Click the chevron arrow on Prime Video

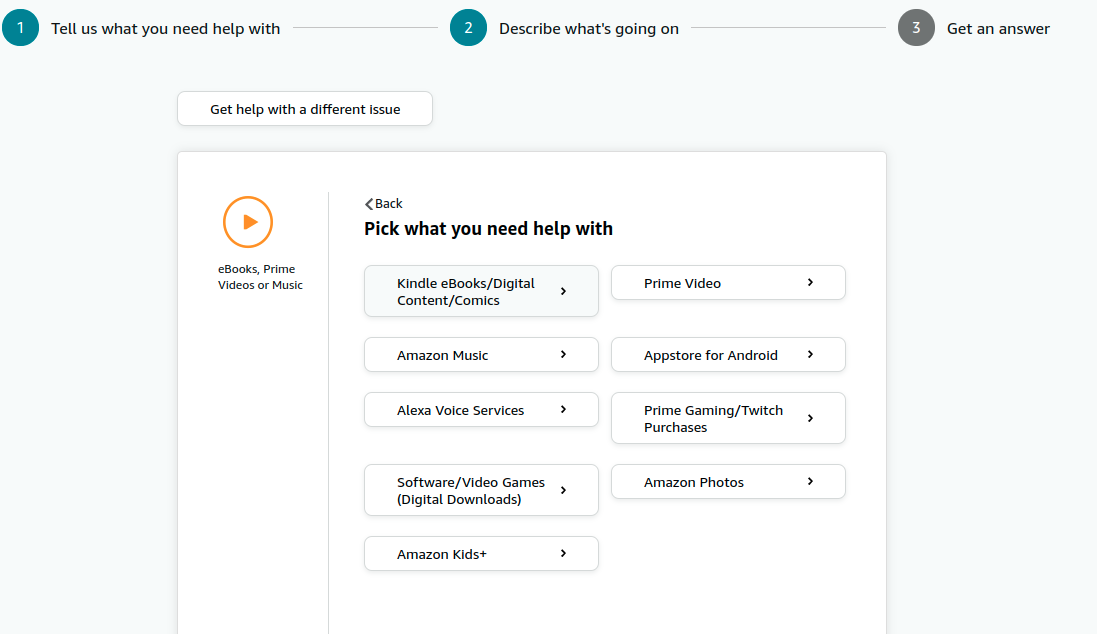tap(810, 283)
